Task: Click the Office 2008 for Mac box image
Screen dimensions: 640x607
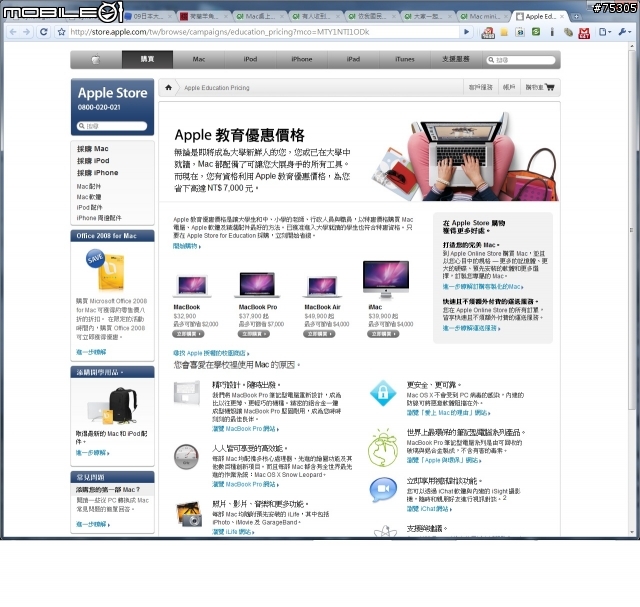Action: (106, 270)
